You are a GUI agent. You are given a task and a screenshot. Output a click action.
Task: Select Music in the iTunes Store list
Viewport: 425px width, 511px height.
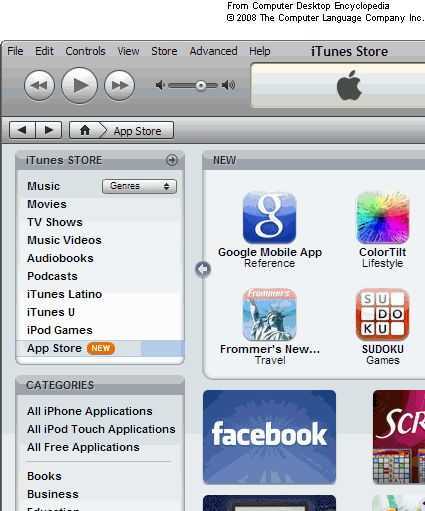point(44,186)
